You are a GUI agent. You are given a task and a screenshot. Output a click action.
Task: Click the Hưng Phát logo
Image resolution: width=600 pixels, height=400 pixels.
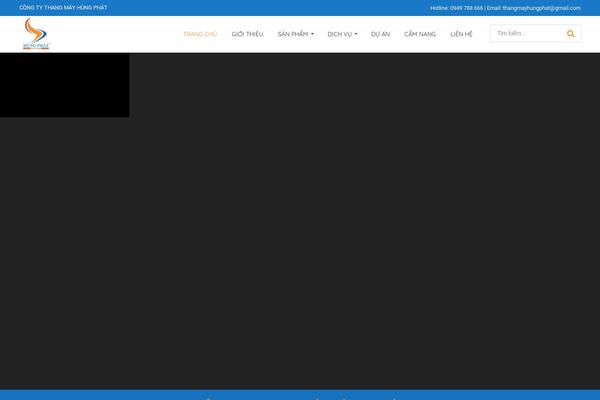tap(36, 34)
